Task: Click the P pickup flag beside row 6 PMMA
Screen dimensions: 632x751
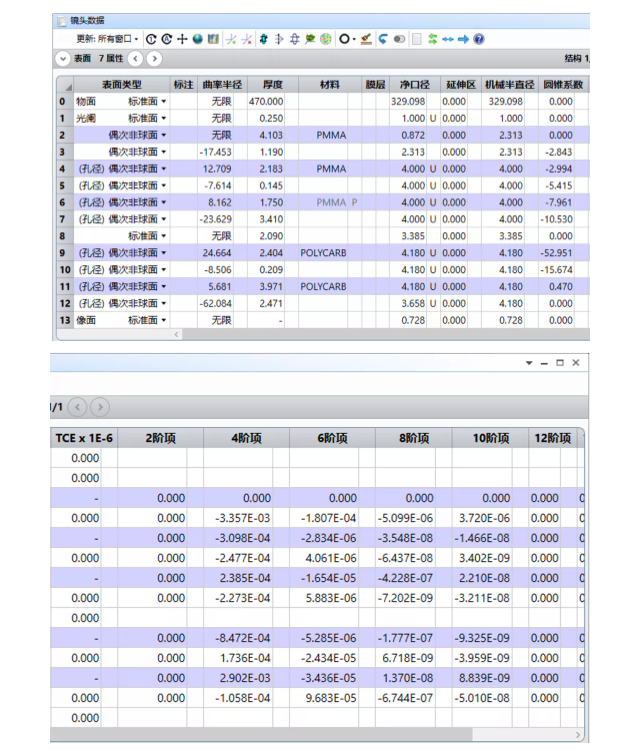Action: 354,203
